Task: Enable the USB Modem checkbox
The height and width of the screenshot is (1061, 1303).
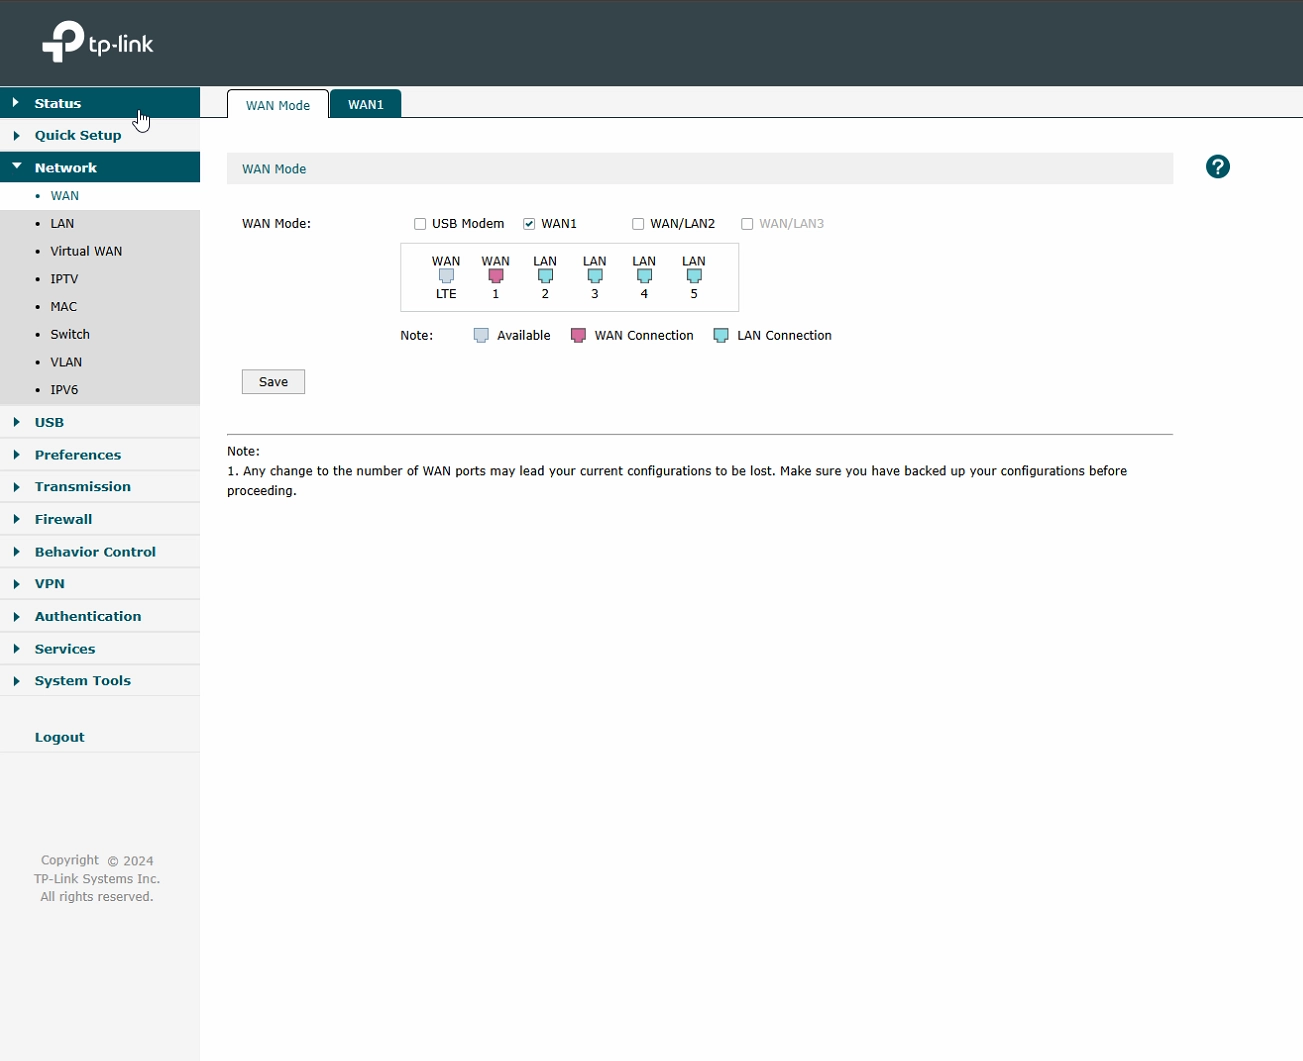Action: (420, 224)
